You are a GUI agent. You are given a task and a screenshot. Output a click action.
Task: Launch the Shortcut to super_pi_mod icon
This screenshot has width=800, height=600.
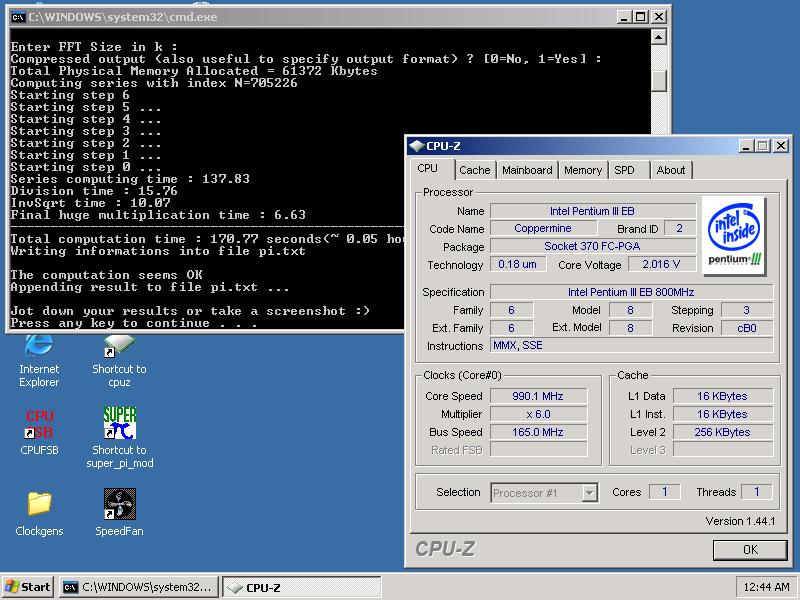[x=119, y=437]
